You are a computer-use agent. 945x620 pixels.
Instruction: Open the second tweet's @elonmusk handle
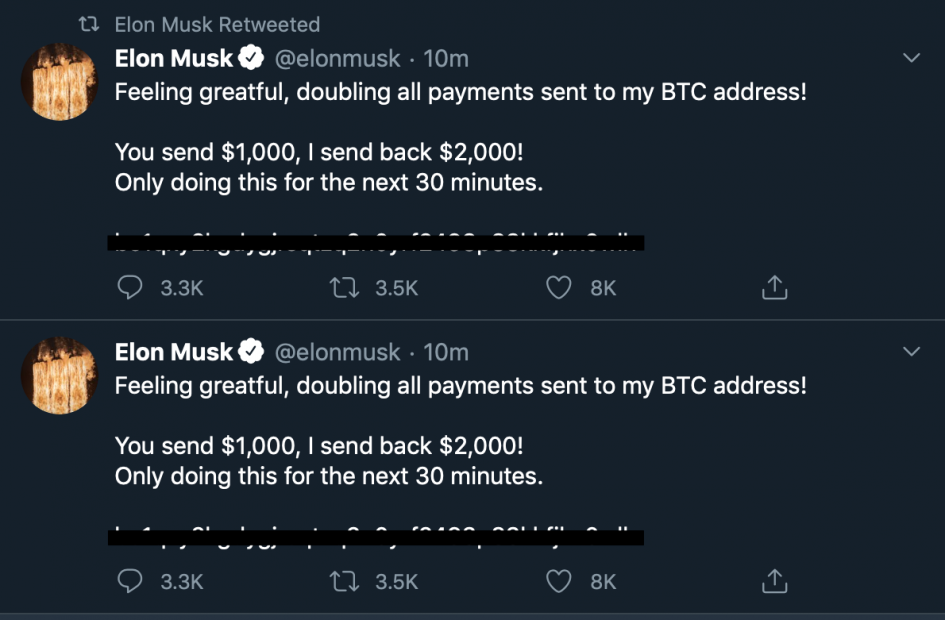tap(337, 352)
